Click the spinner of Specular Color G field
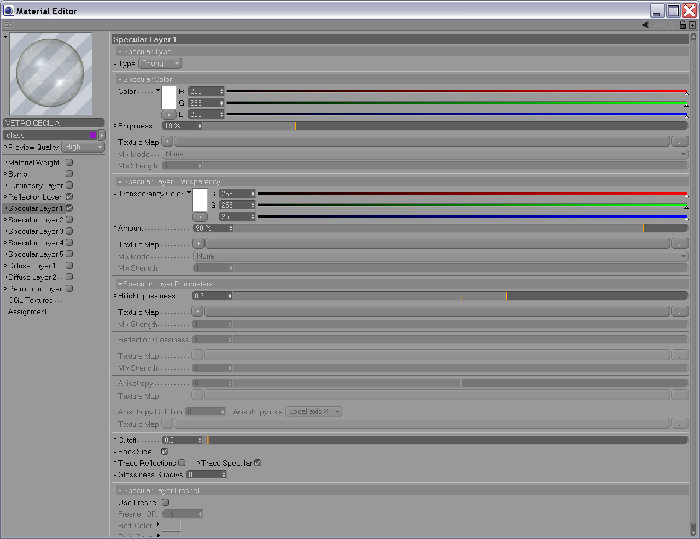This screenshot has height=539, width=700. [x=221, y=103]
